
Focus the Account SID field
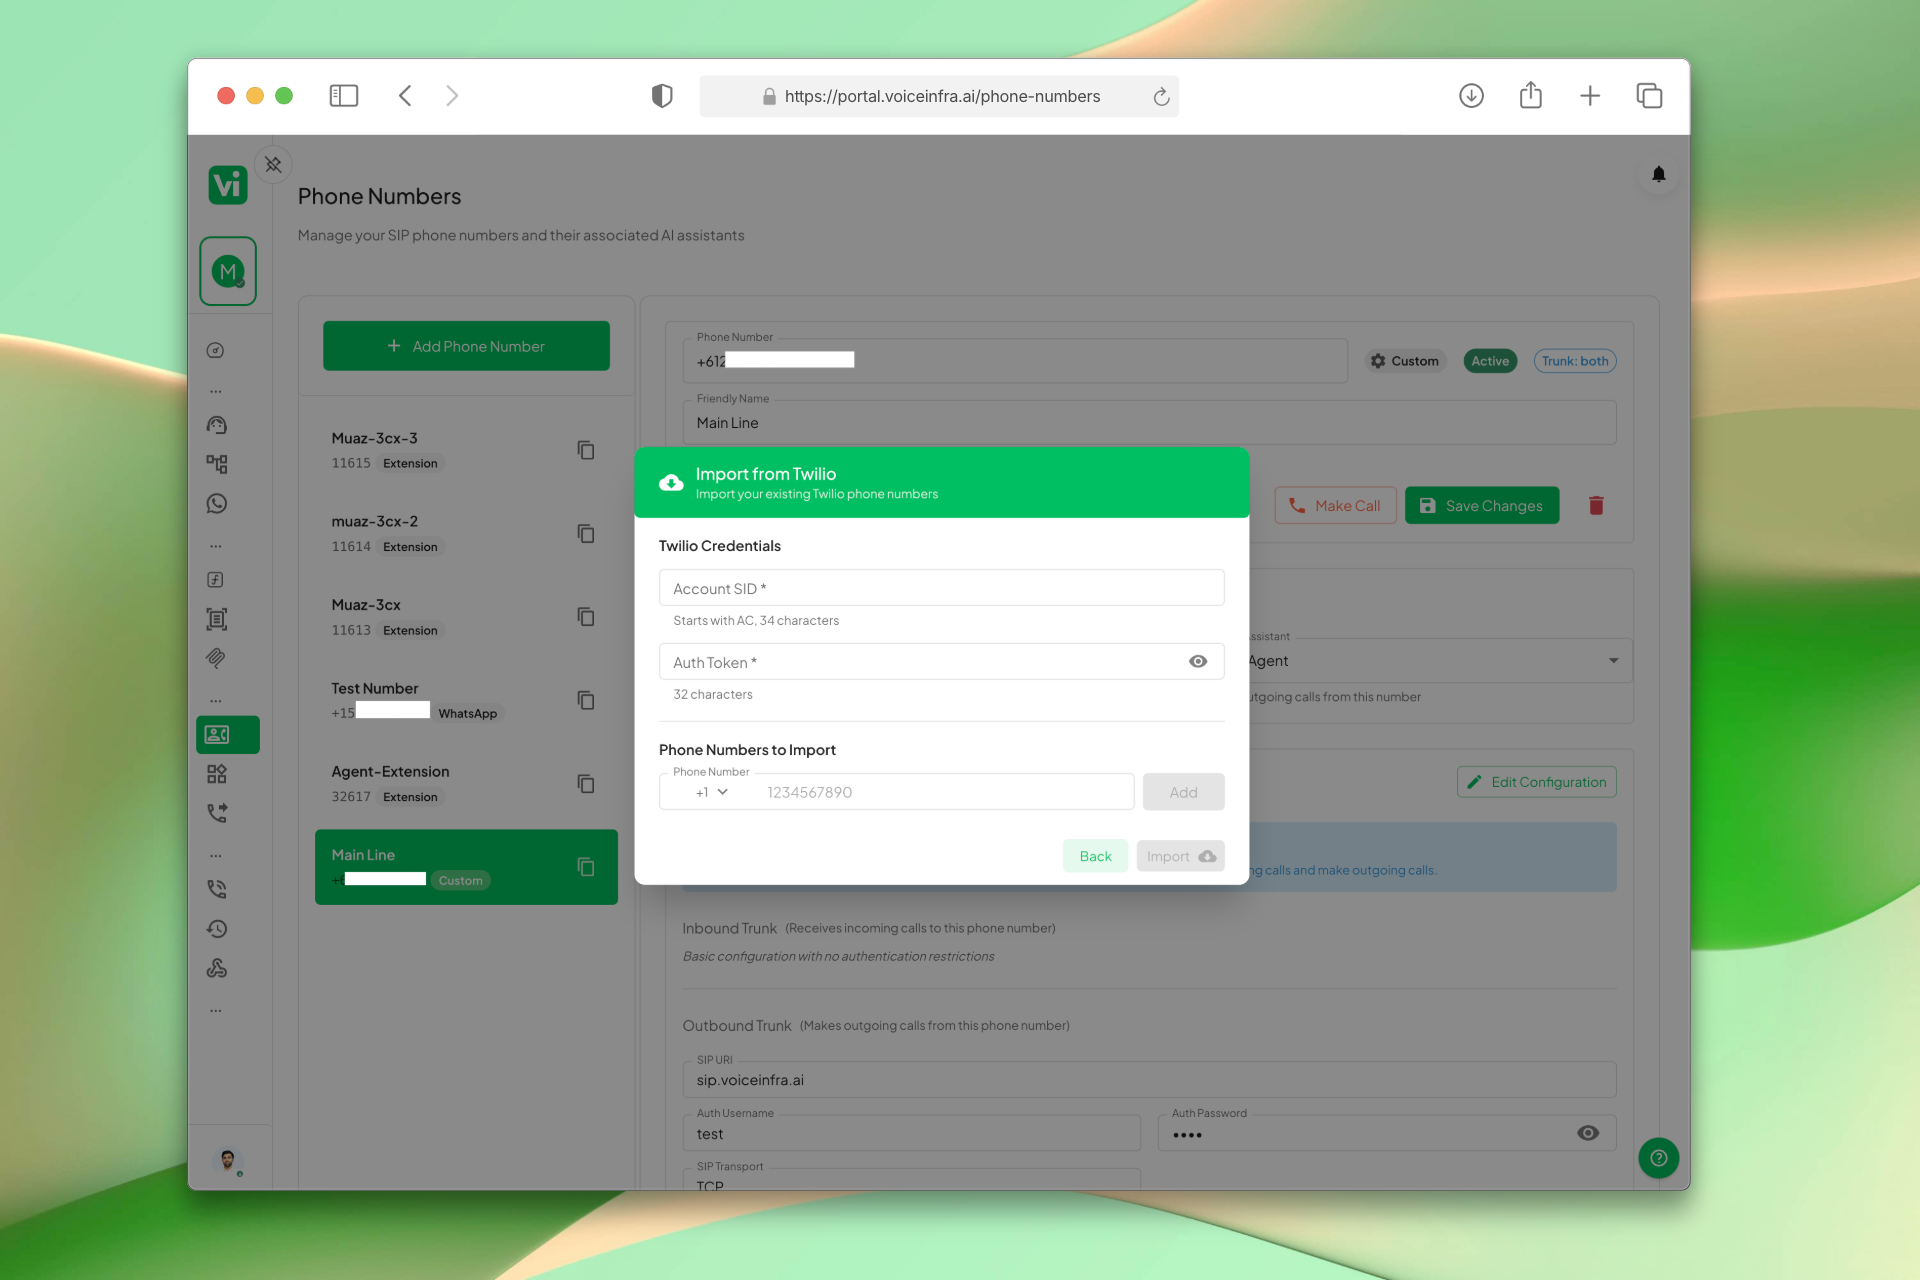point(941,588)
